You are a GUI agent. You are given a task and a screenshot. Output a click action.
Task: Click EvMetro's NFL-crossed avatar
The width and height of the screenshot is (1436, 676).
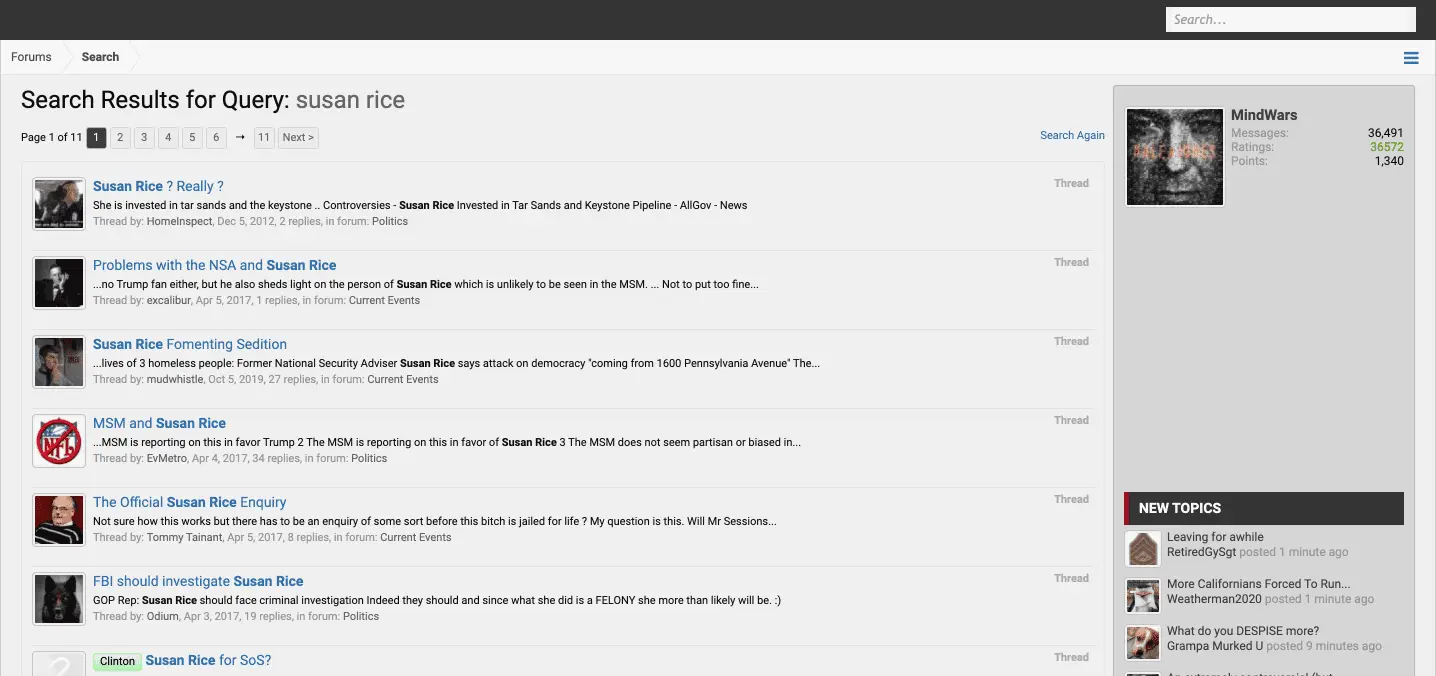[58, 441]
